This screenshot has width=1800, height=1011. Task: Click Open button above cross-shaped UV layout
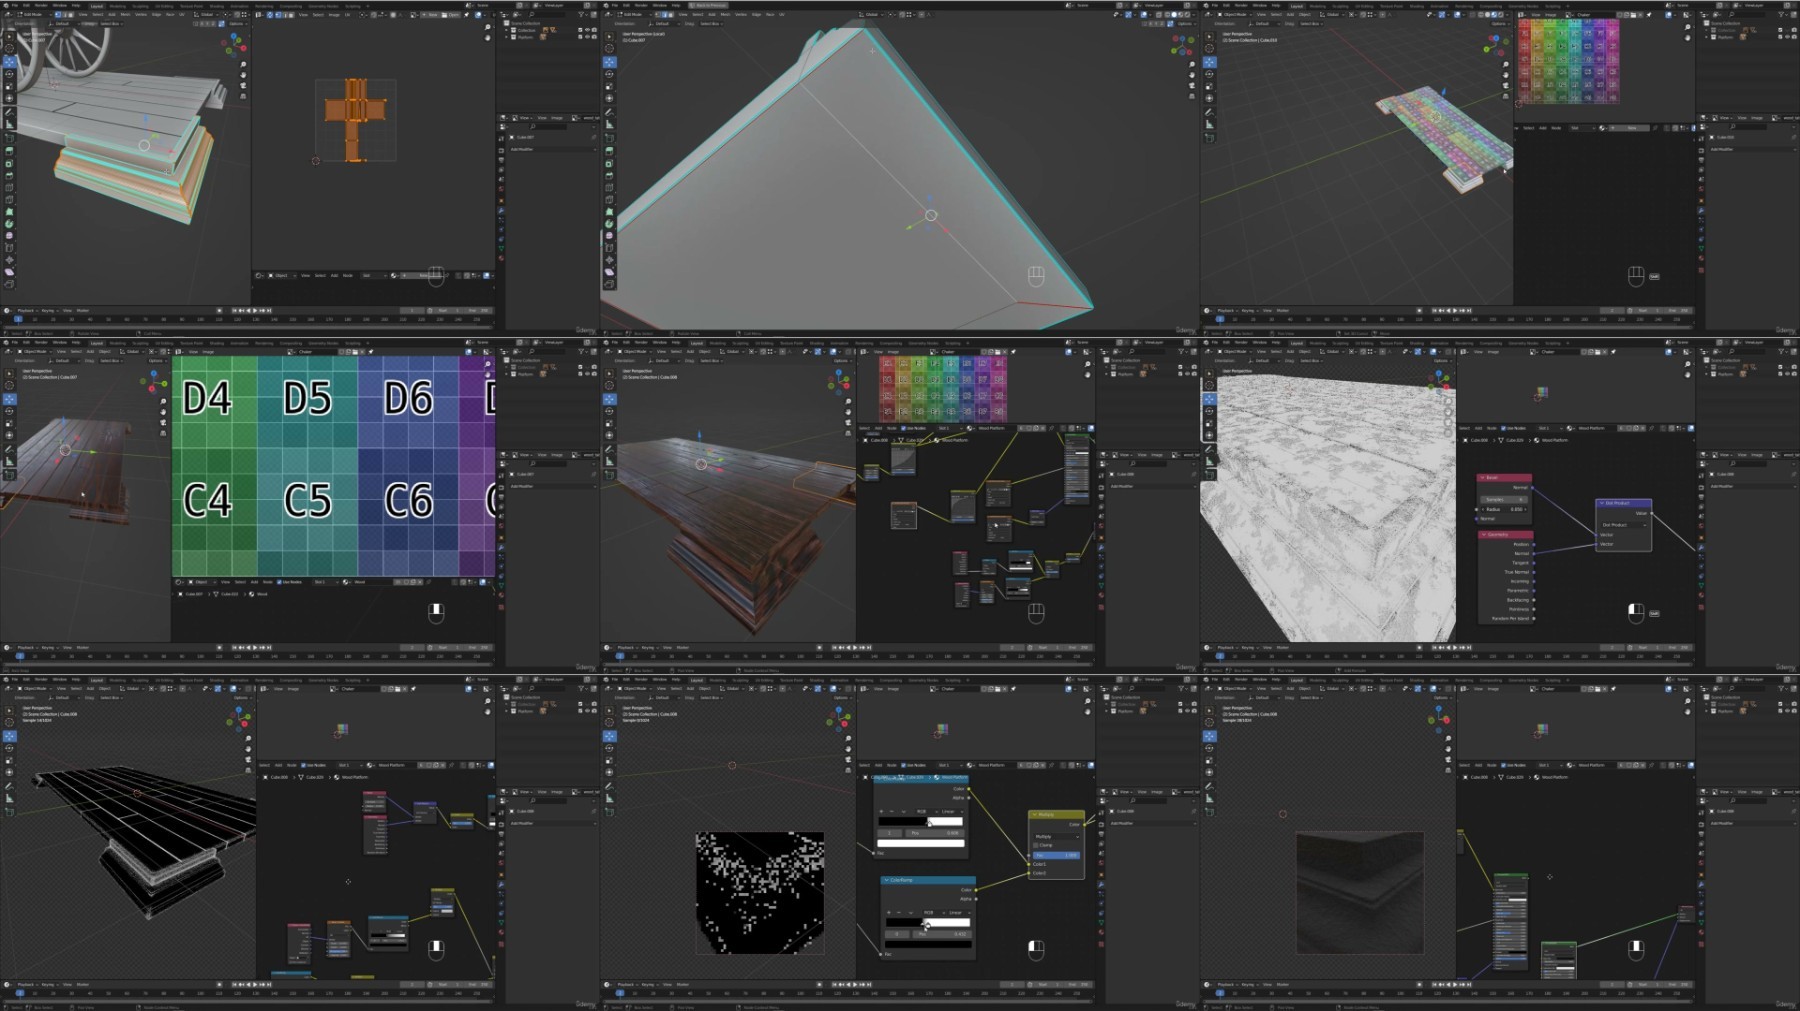(452, 15)
